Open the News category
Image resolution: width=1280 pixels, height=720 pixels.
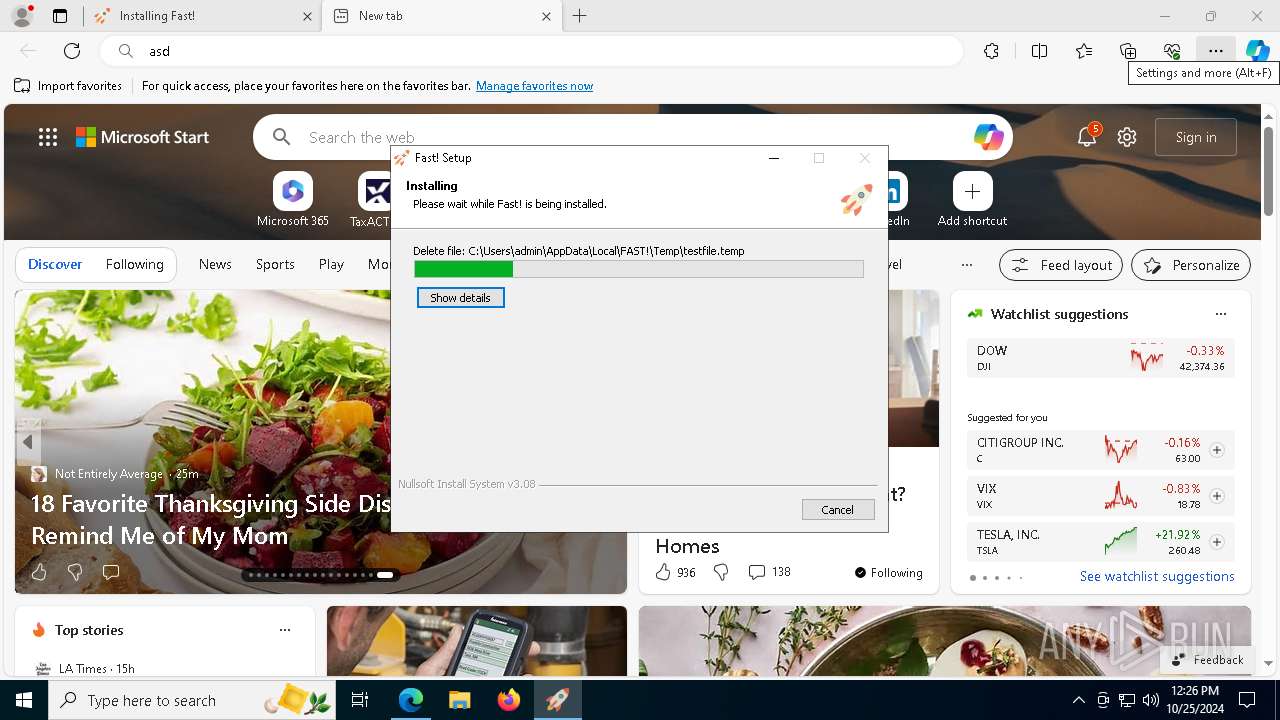coord(215,265)
